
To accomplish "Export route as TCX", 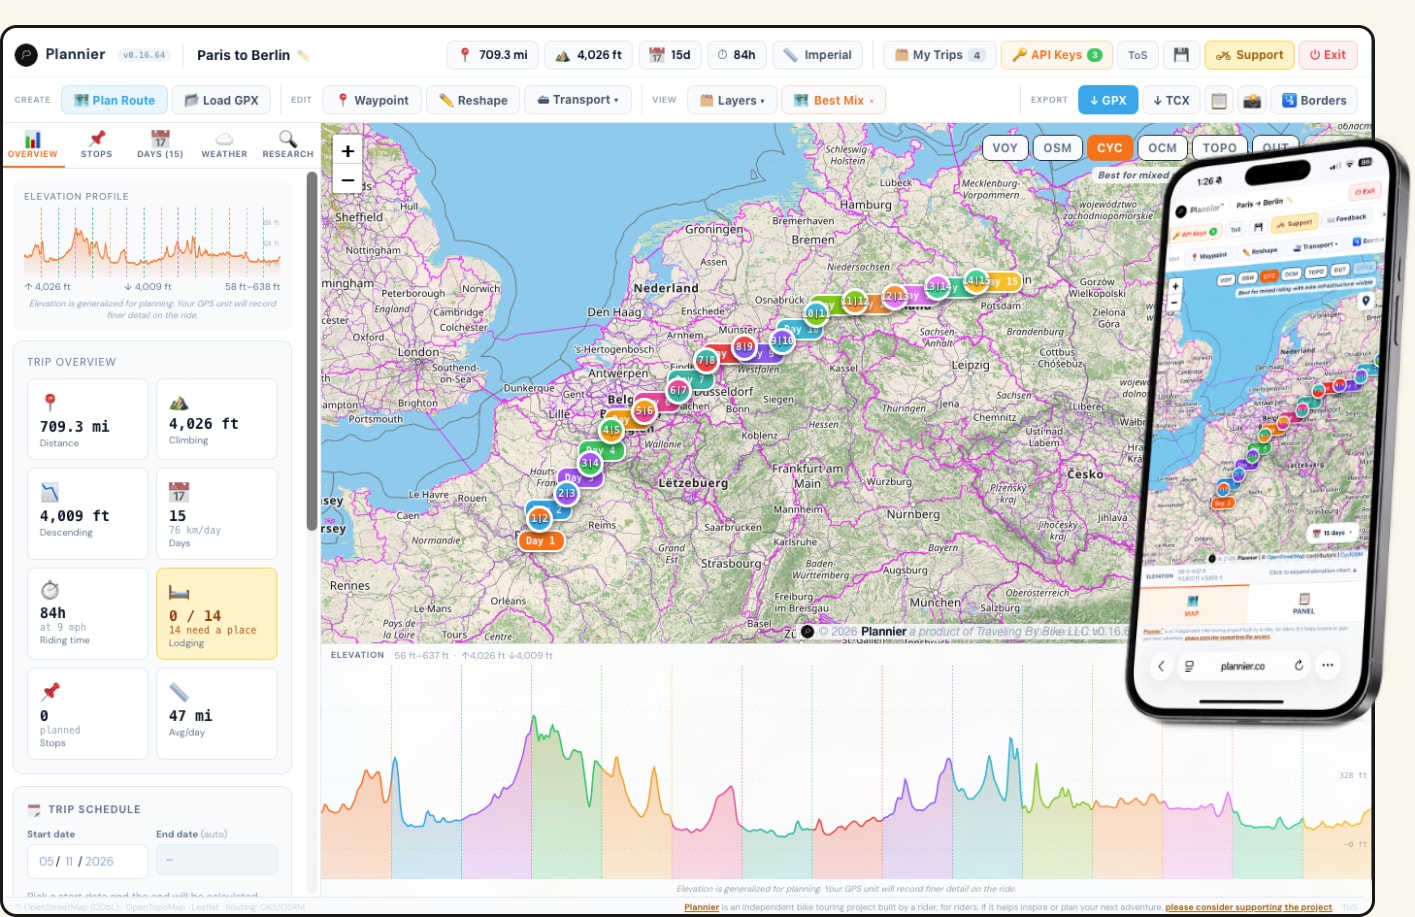I will 1171,100.
